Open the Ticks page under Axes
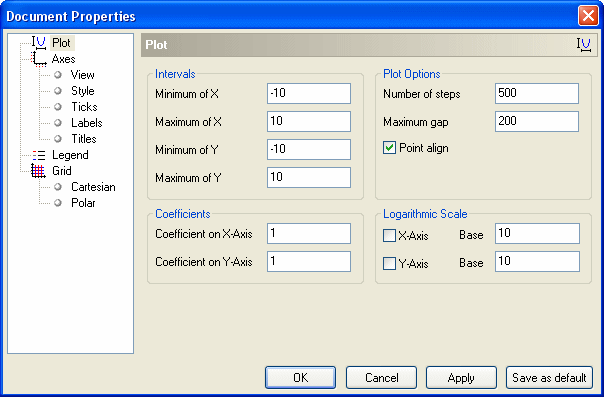The image size is (604, 397). [84, 107]
